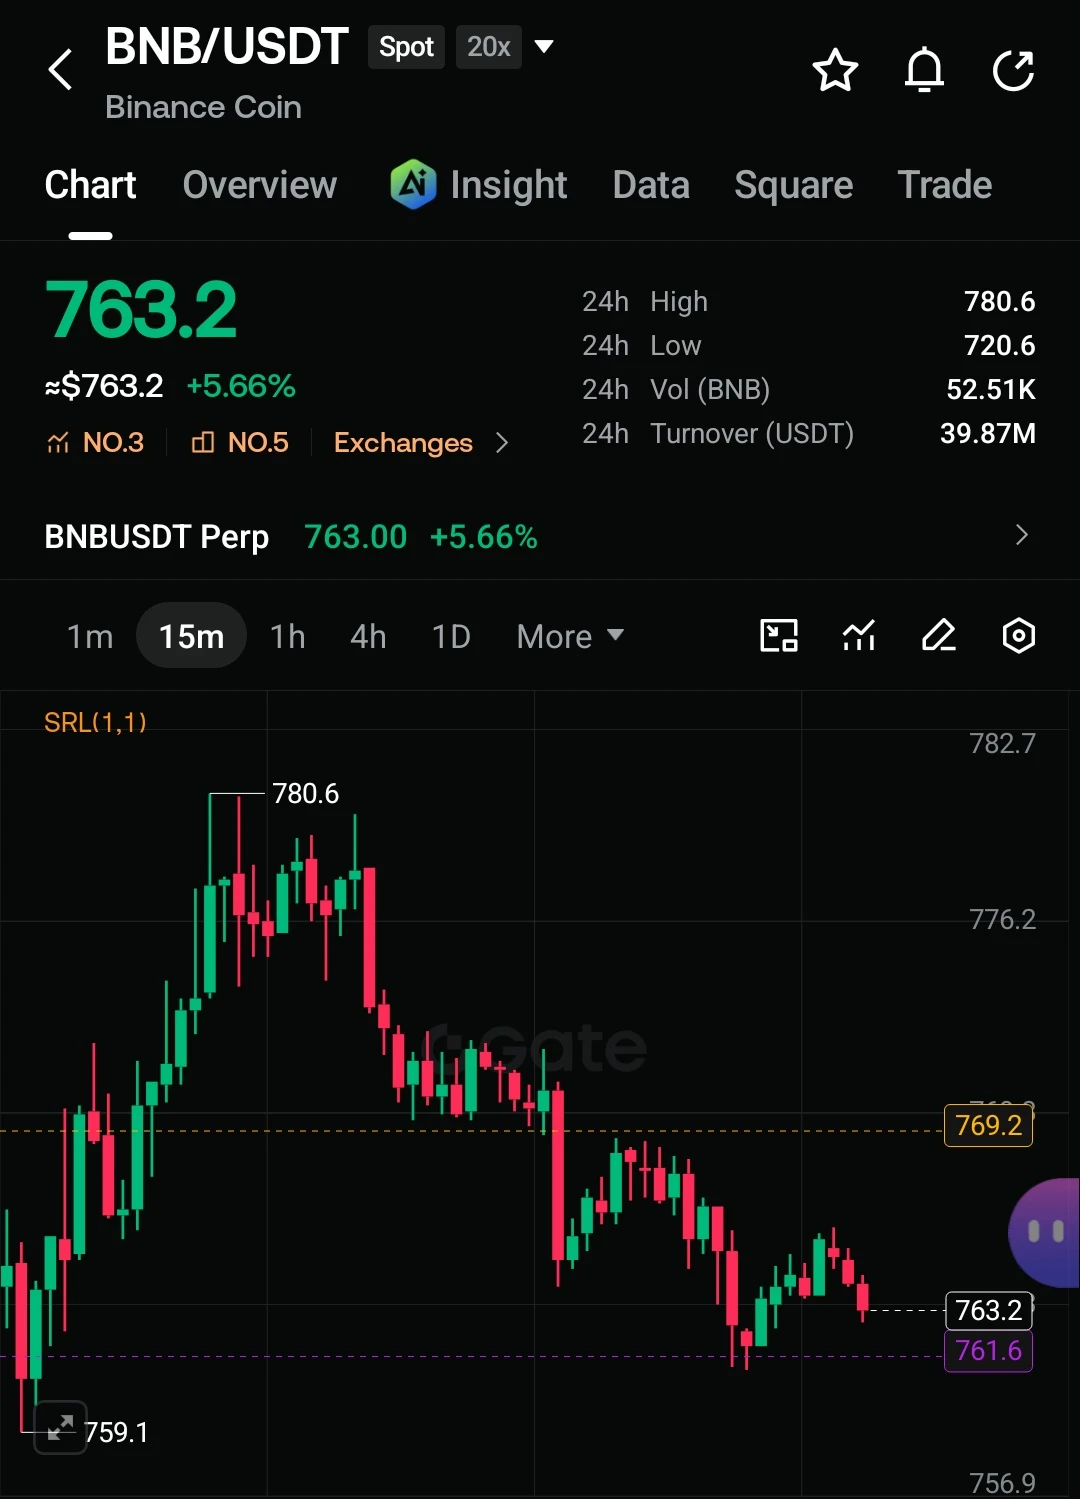Select the drawing pencil tool
The height and width of the screenshot is (1499, 1080).
click(938, 636)
